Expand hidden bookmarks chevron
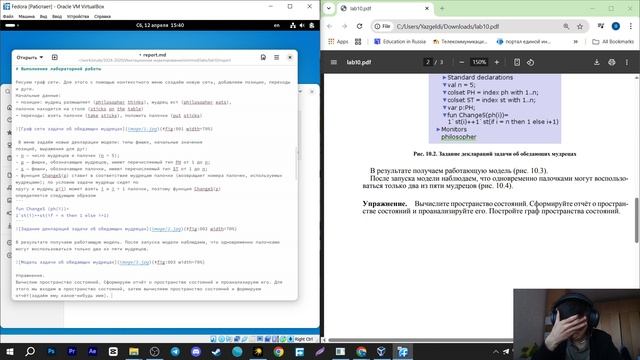Viewport: 640px width, 360px height. [576, 42]
